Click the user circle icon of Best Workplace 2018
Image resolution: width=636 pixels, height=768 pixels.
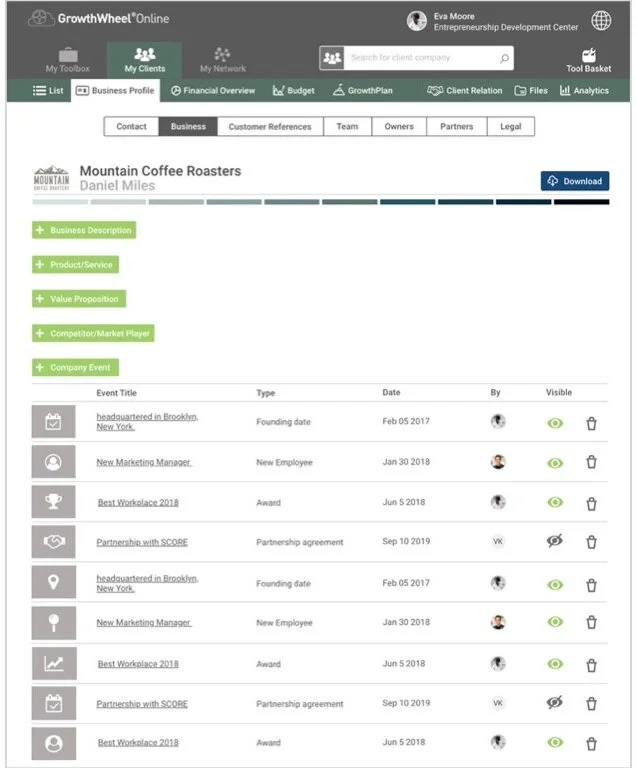click(53, 744)
